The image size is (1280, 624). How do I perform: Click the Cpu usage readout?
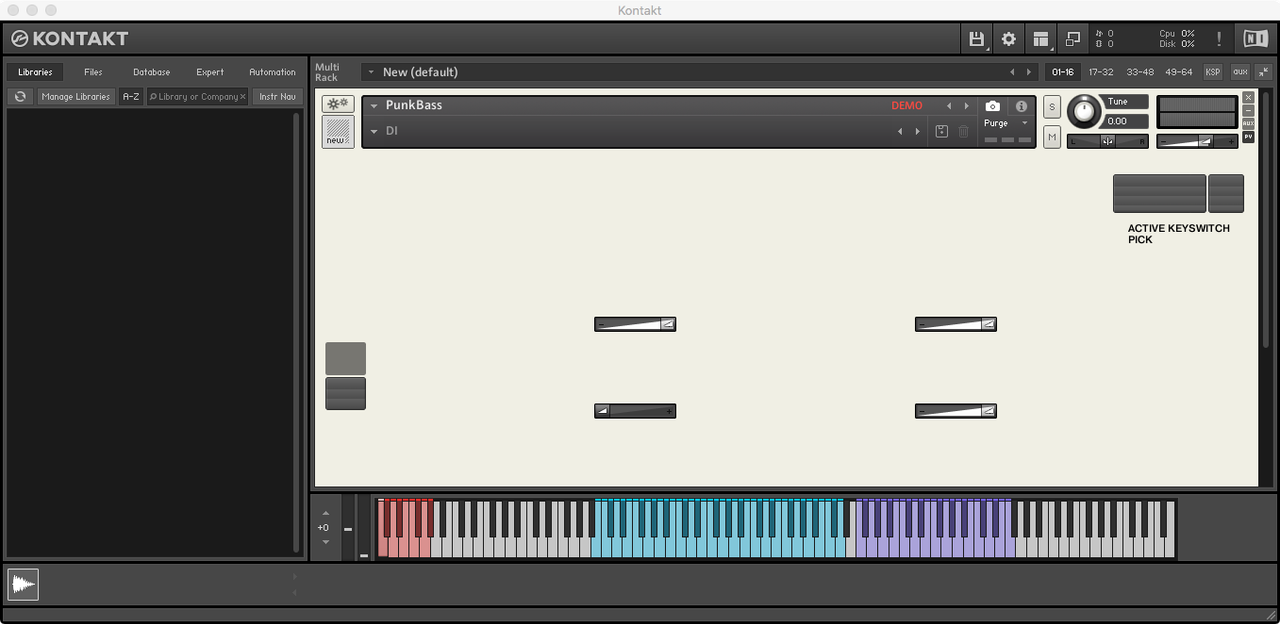(x=1177, y=33)
